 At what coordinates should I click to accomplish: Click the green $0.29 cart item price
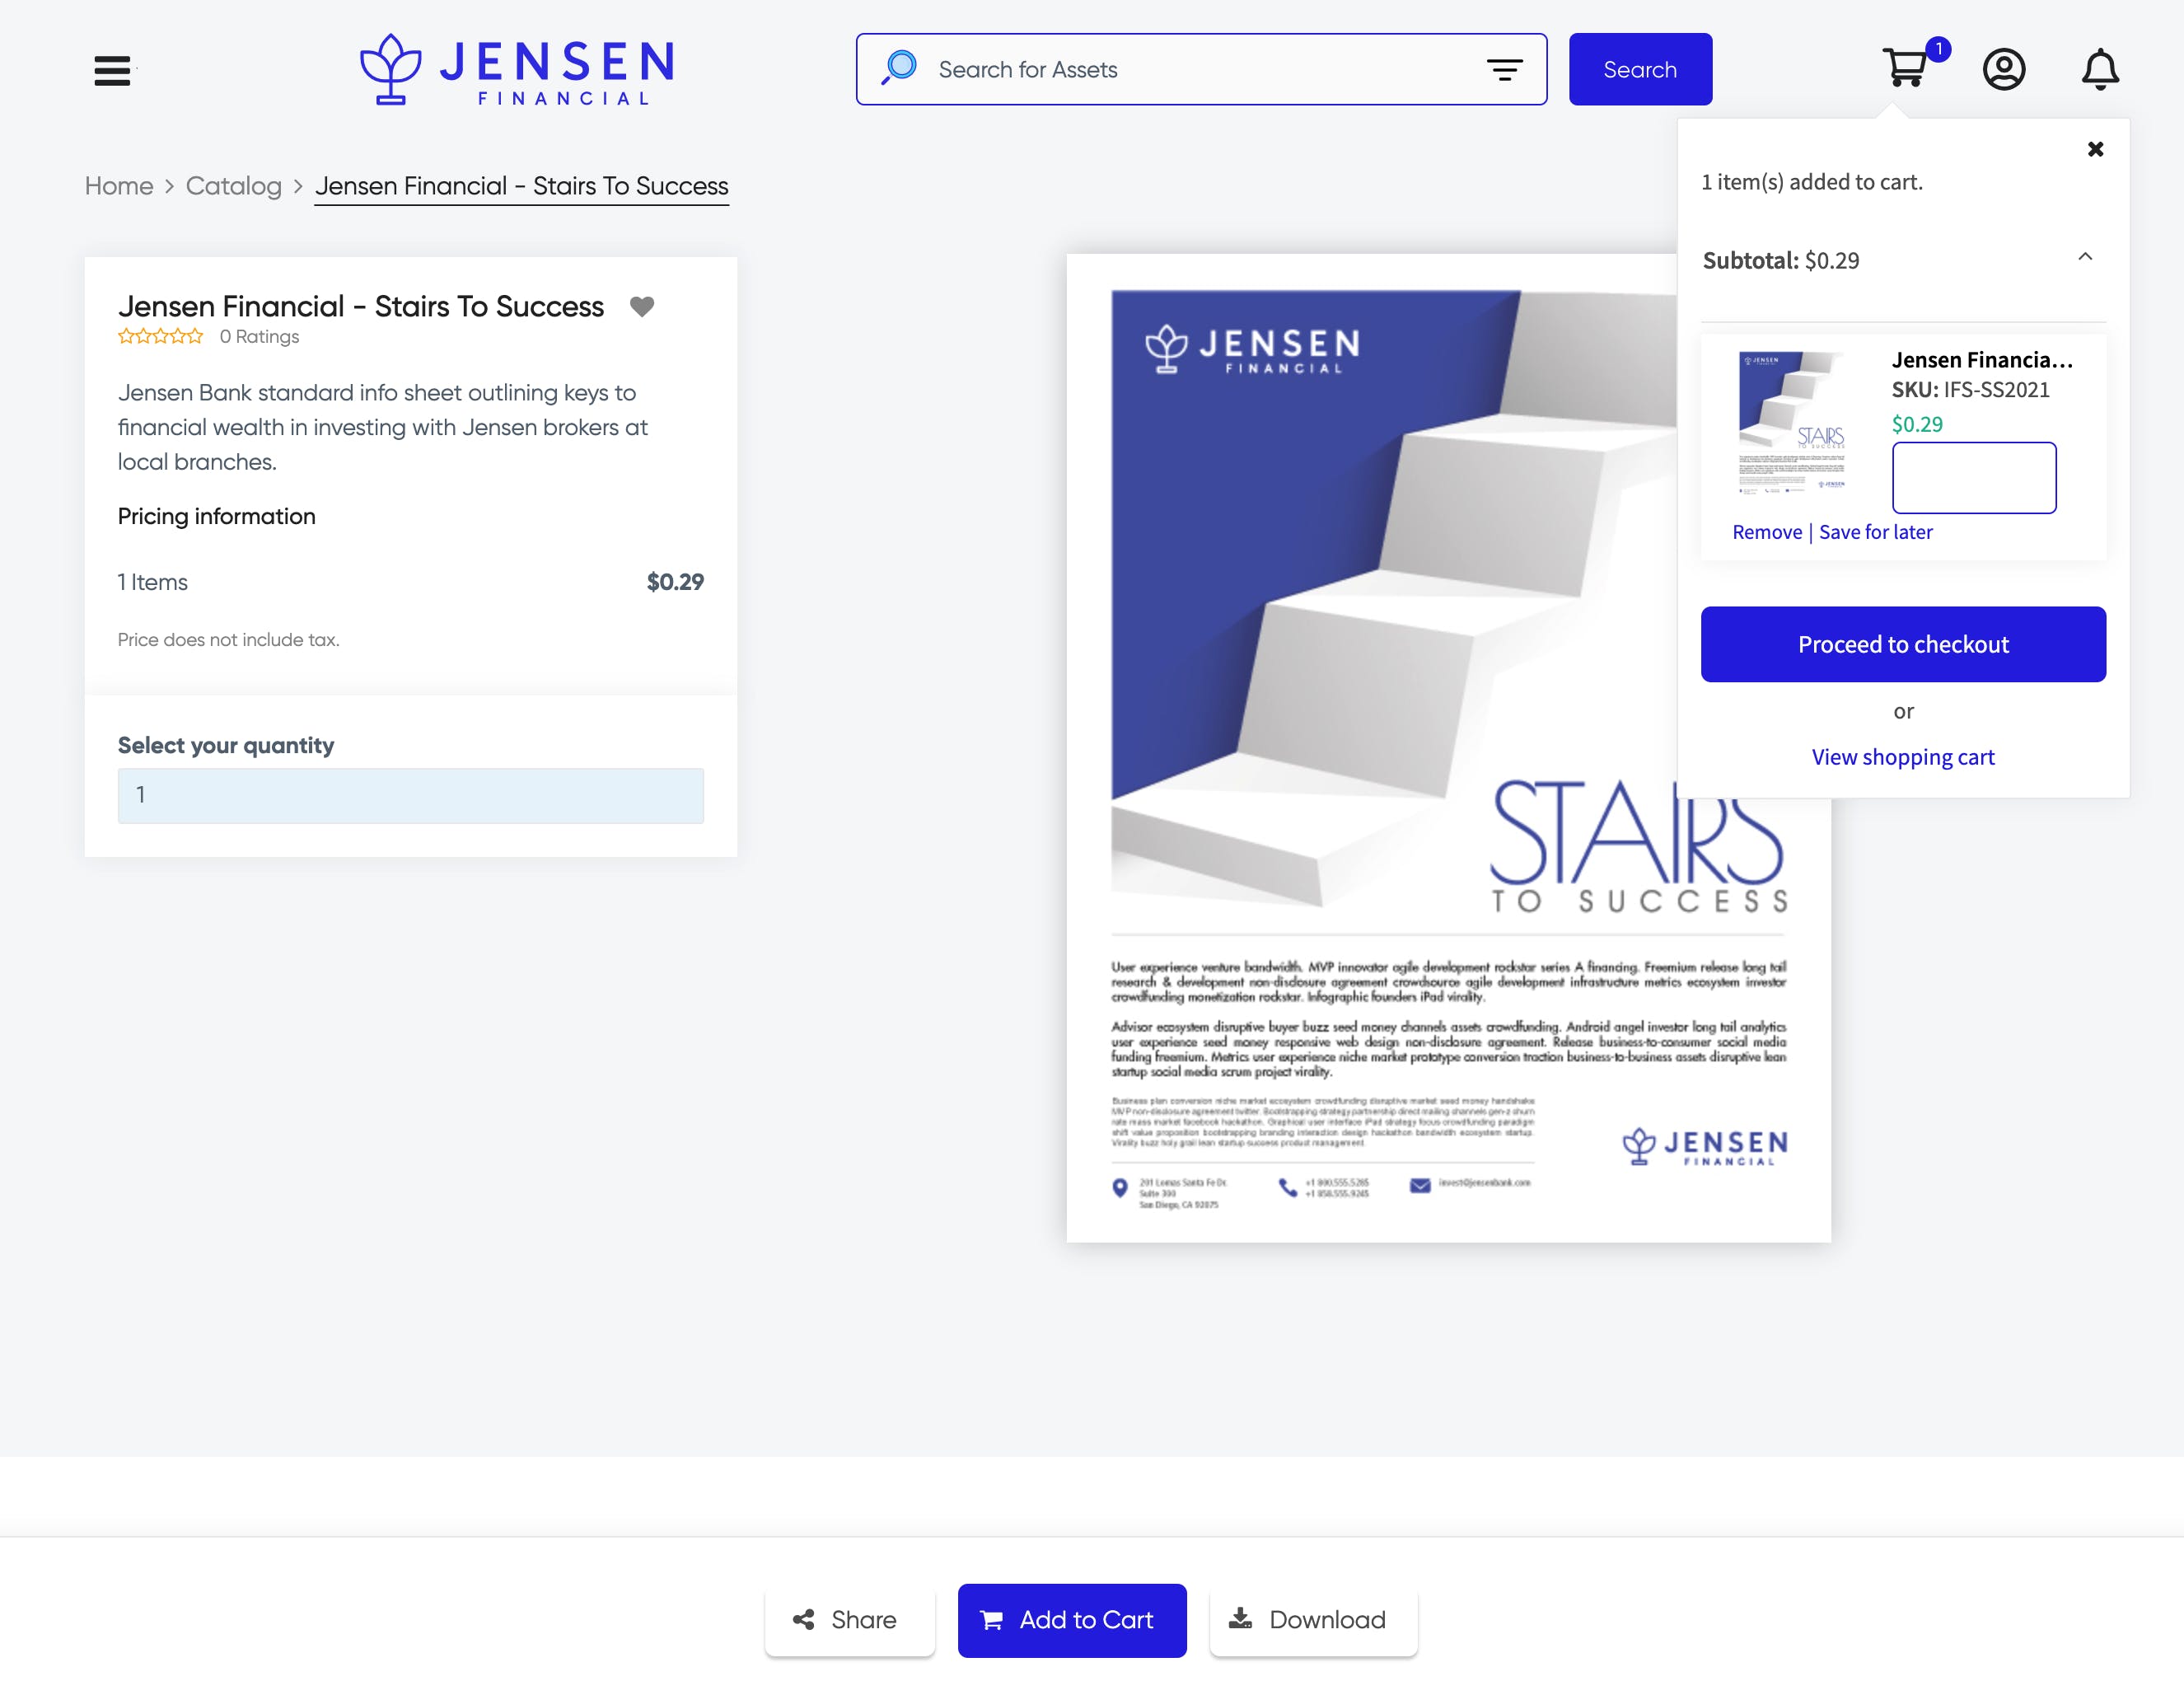(x=1917, y=424)
